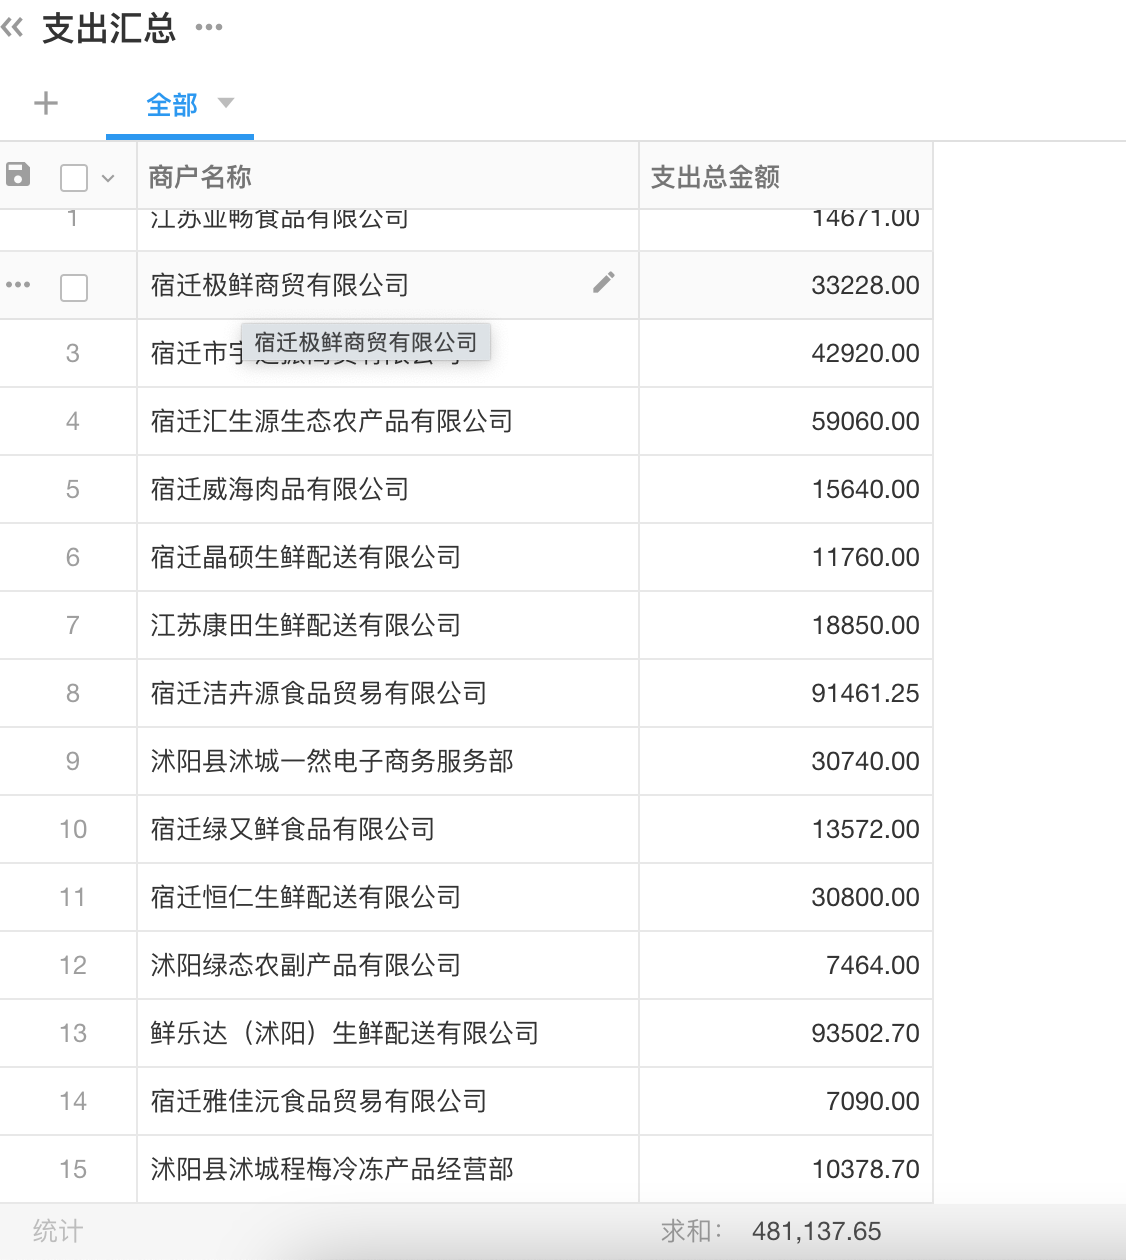
Task: Click row number 5 beside 宿迁威海肉品有限公司
Action: 72,489
